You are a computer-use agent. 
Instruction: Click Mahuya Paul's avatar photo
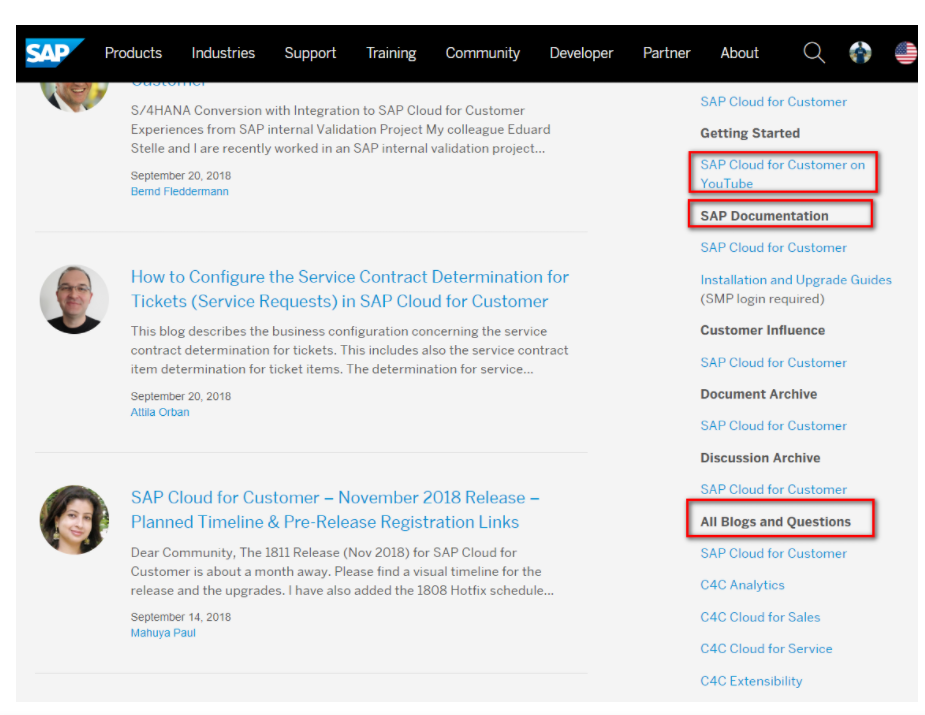click(x=74, y=520)
